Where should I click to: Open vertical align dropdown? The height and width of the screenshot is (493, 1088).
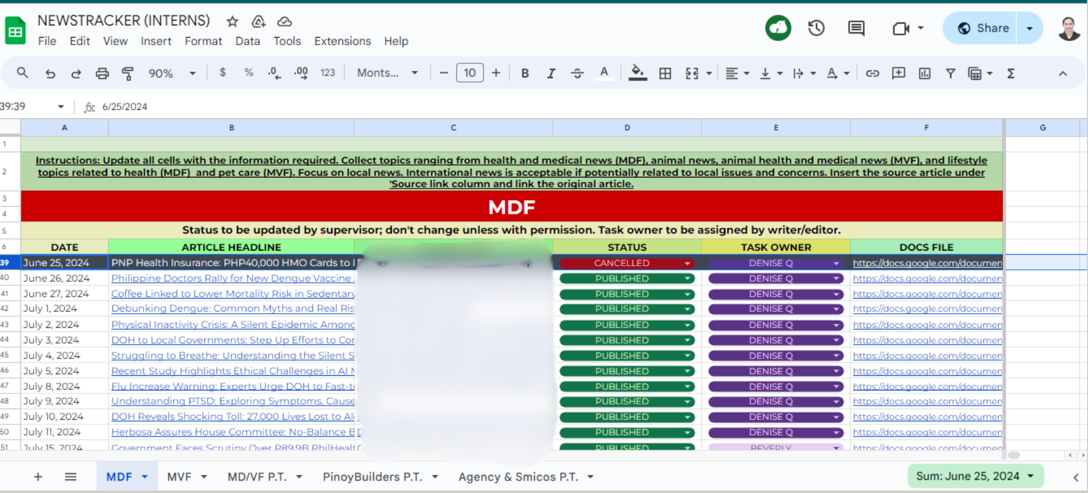pyautogui.click(x=771, y=73)
